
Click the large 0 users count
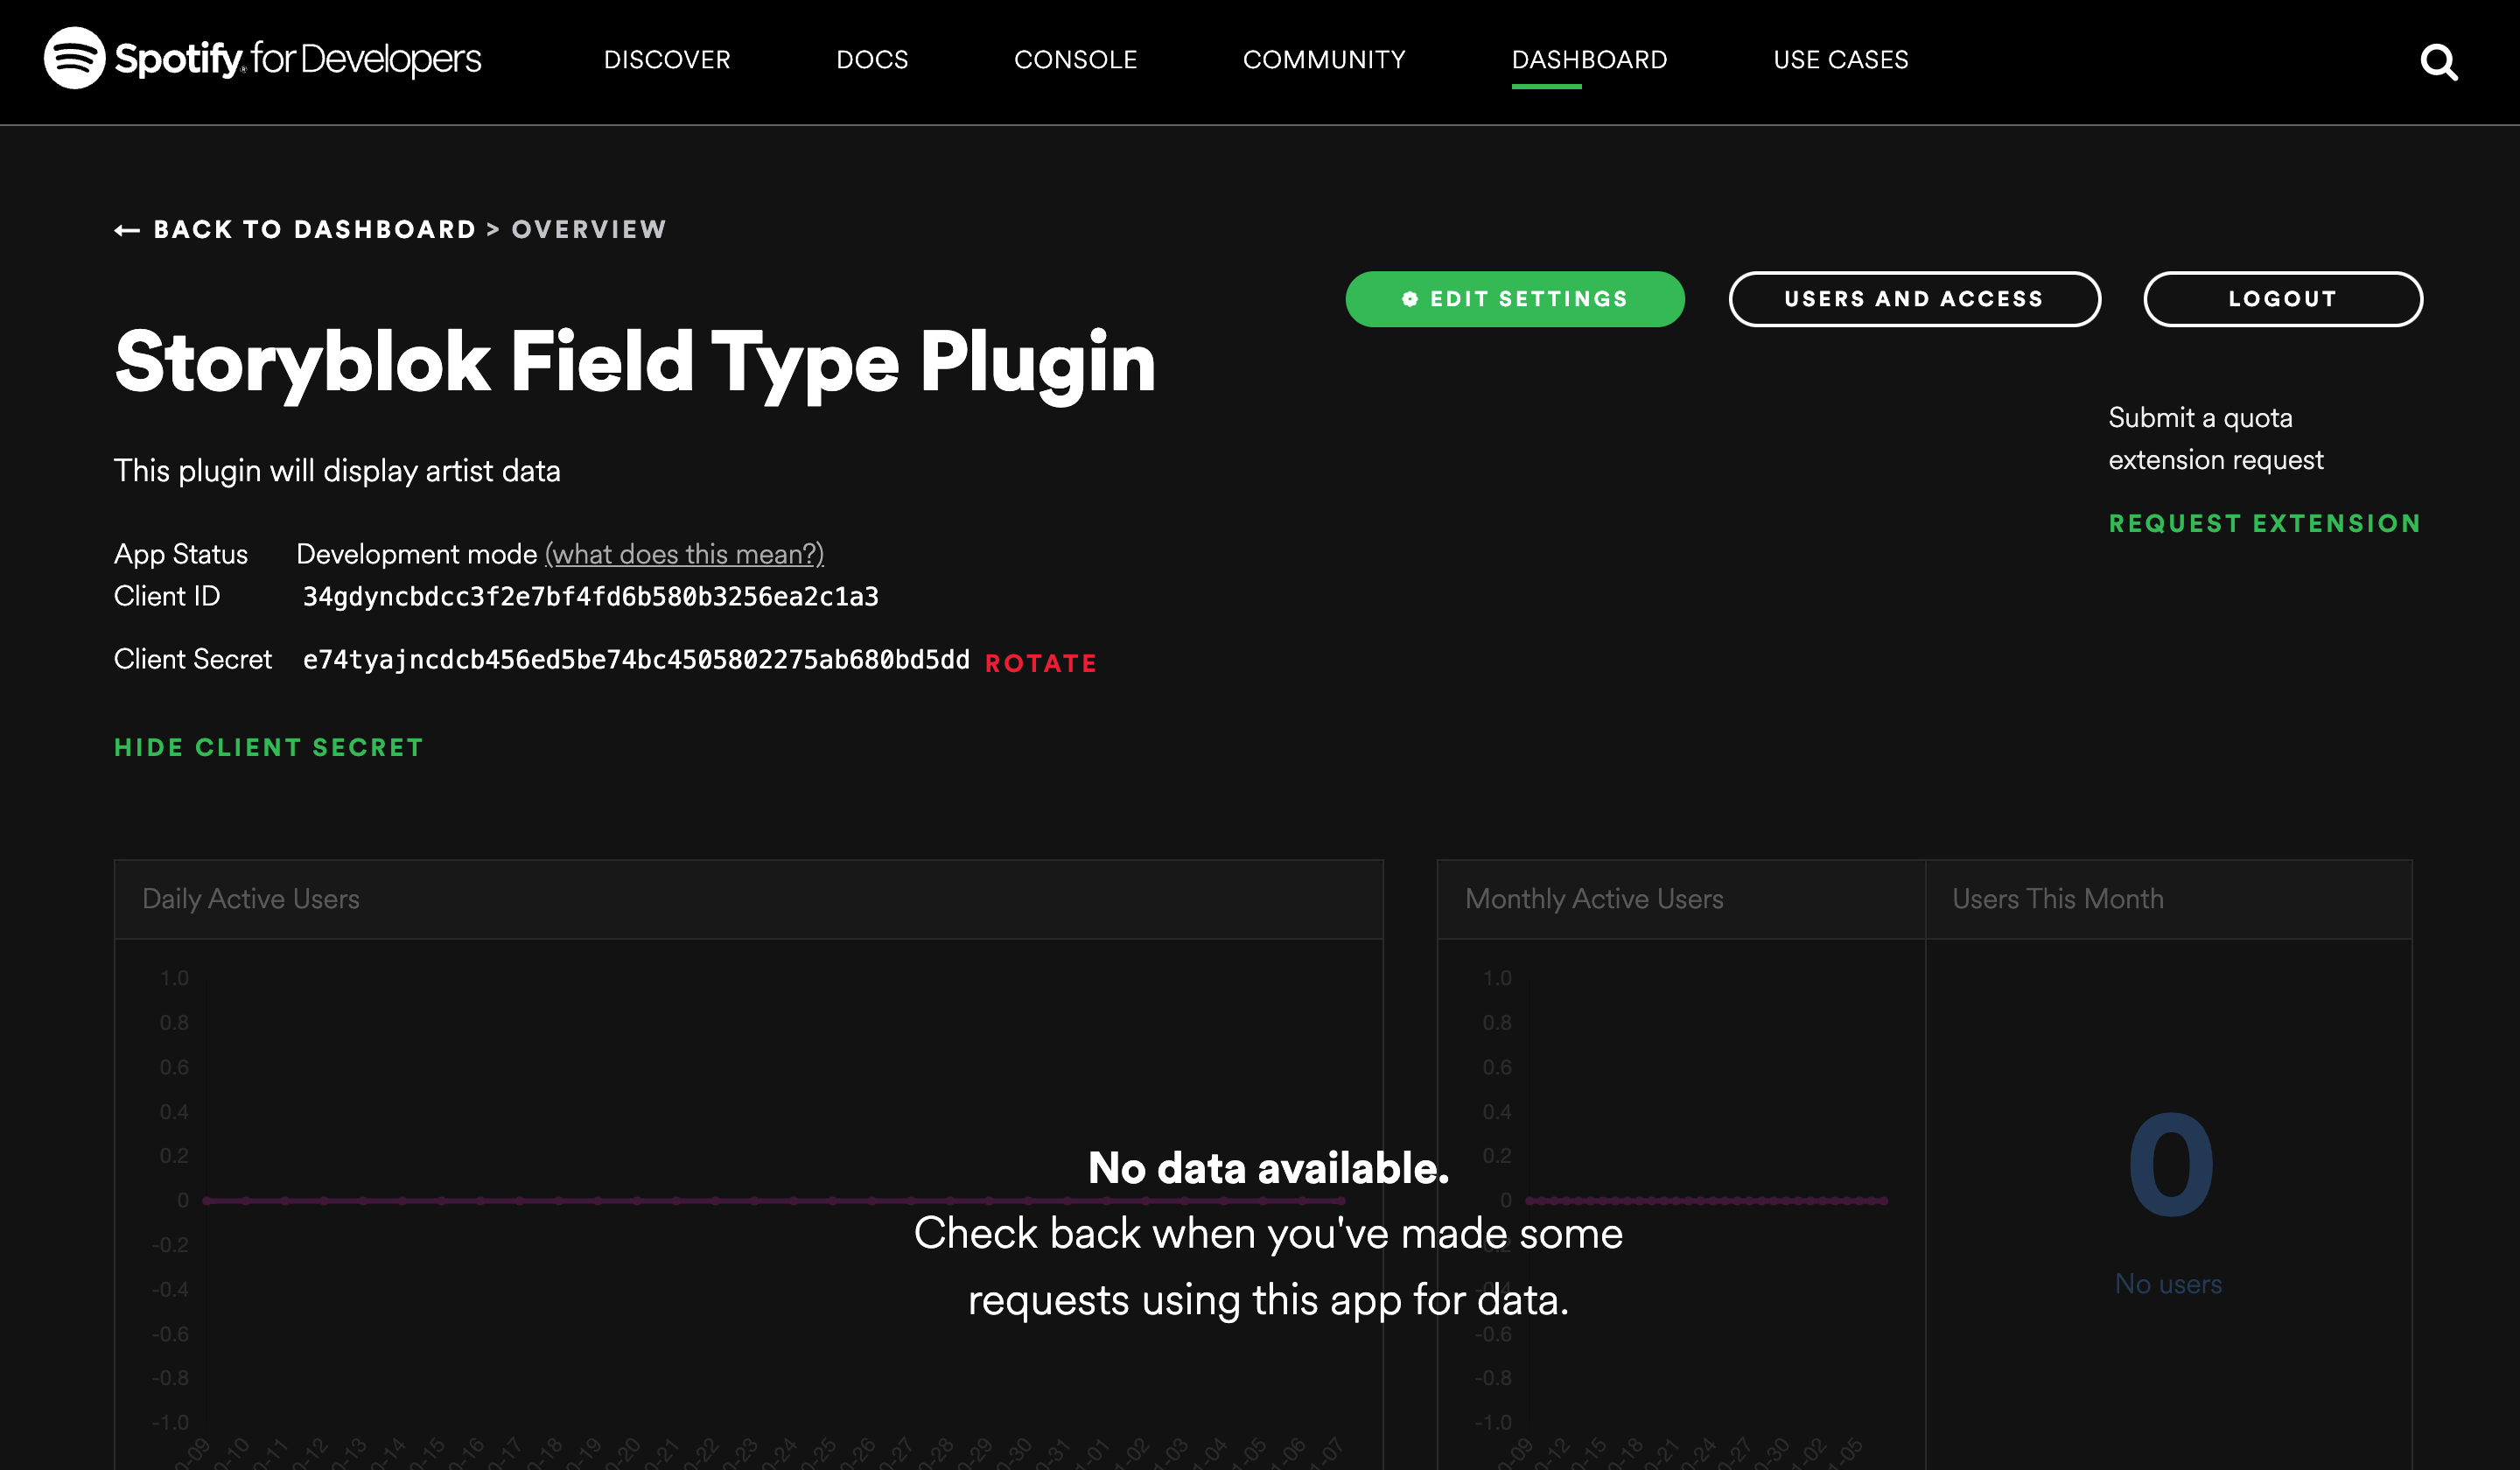pyautogui.click(x=2170, y=1165)
